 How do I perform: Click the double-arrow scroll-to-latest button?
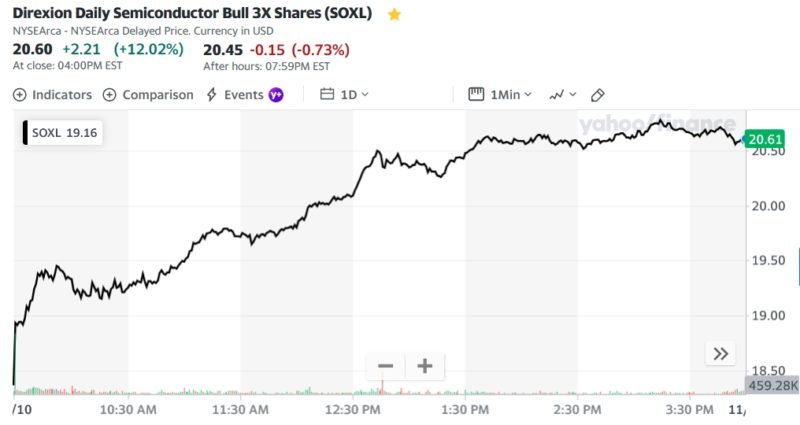click(x=720, y=353)
